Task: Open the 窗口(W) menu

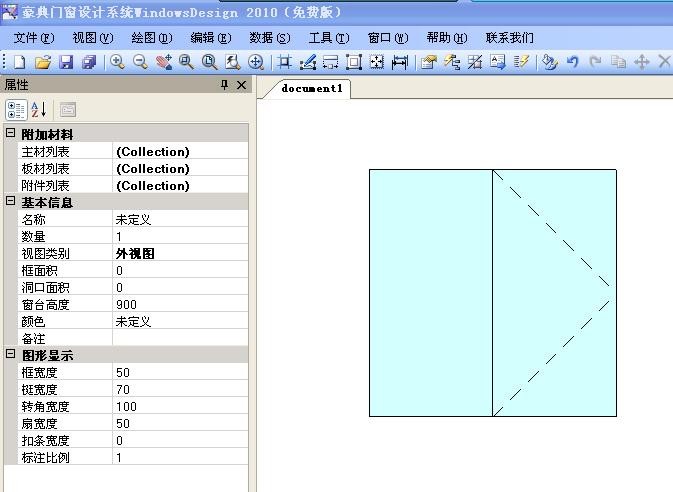Action: click(x=388, y=38)
